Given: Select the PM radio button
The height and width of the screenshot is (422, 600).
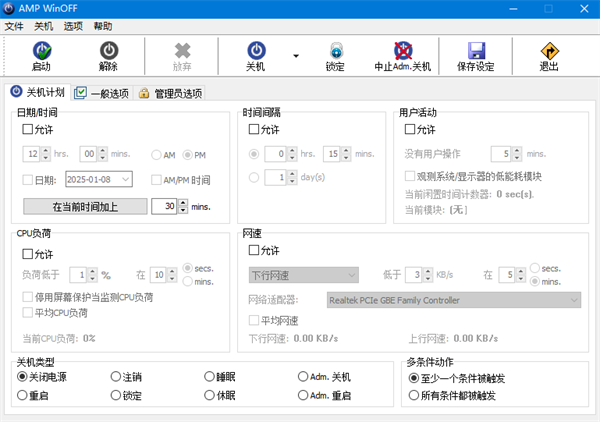Looking at the screenshot, I should 187,155.
